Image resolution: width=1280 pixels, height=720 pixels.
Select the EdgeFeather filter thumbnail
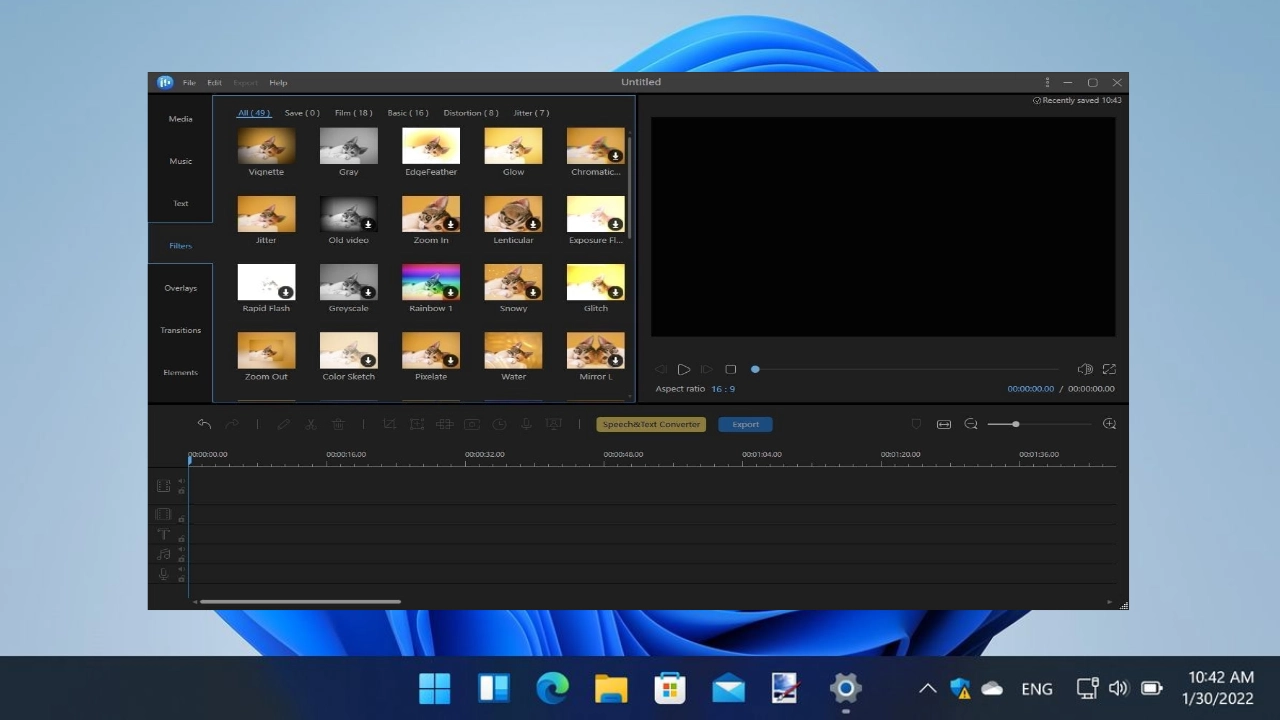(x=431, y=146)
